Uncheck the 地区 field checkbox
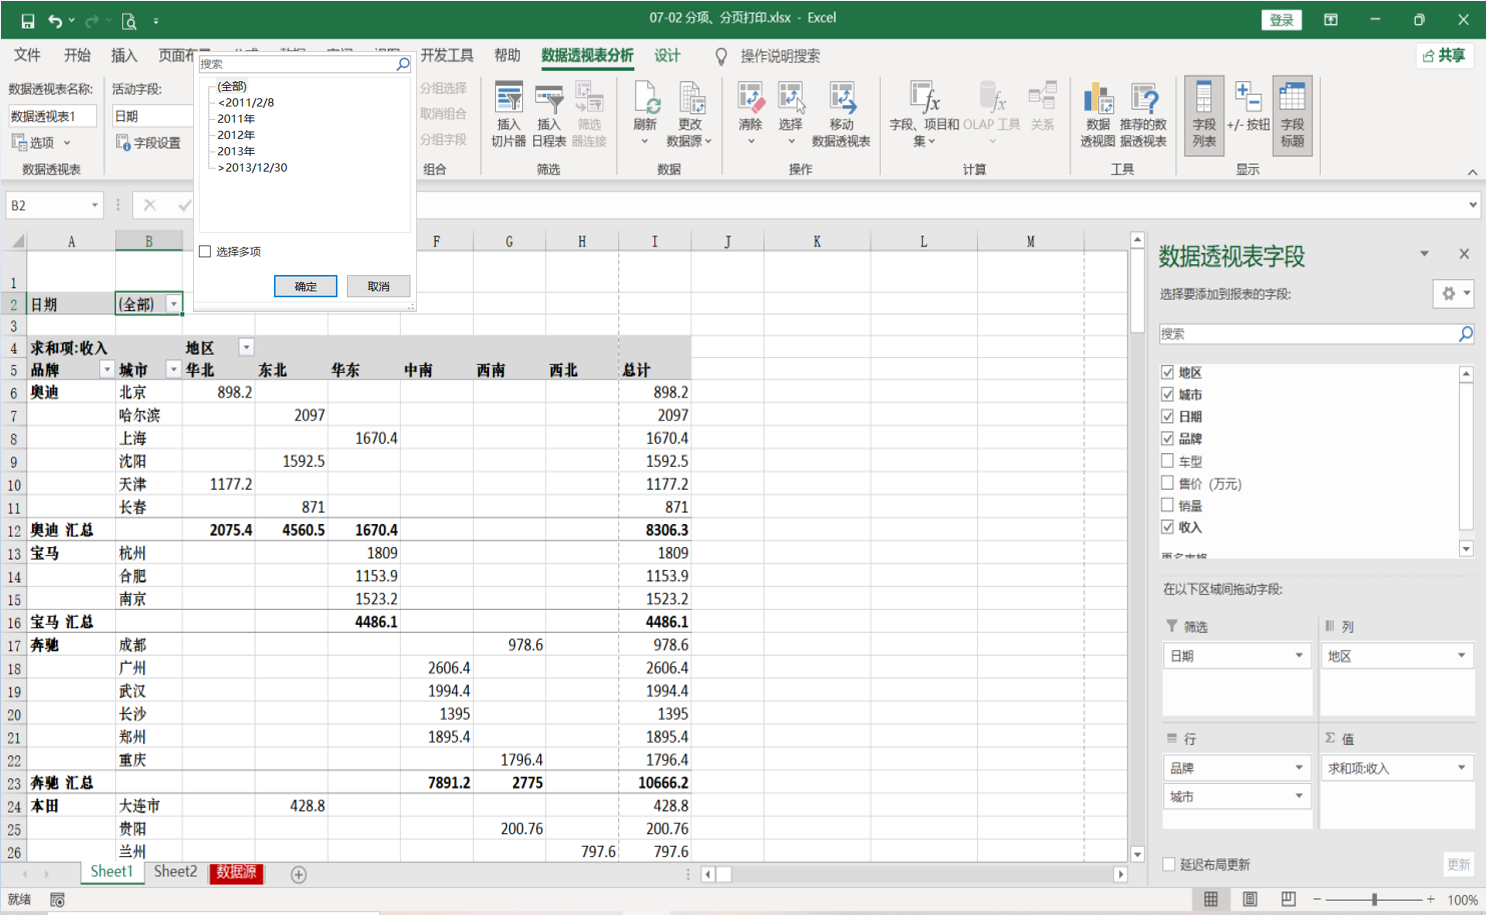Image resolution: width=1486 pixels, height=915 pixels. pyautogui.click(x=1167, y=372)
